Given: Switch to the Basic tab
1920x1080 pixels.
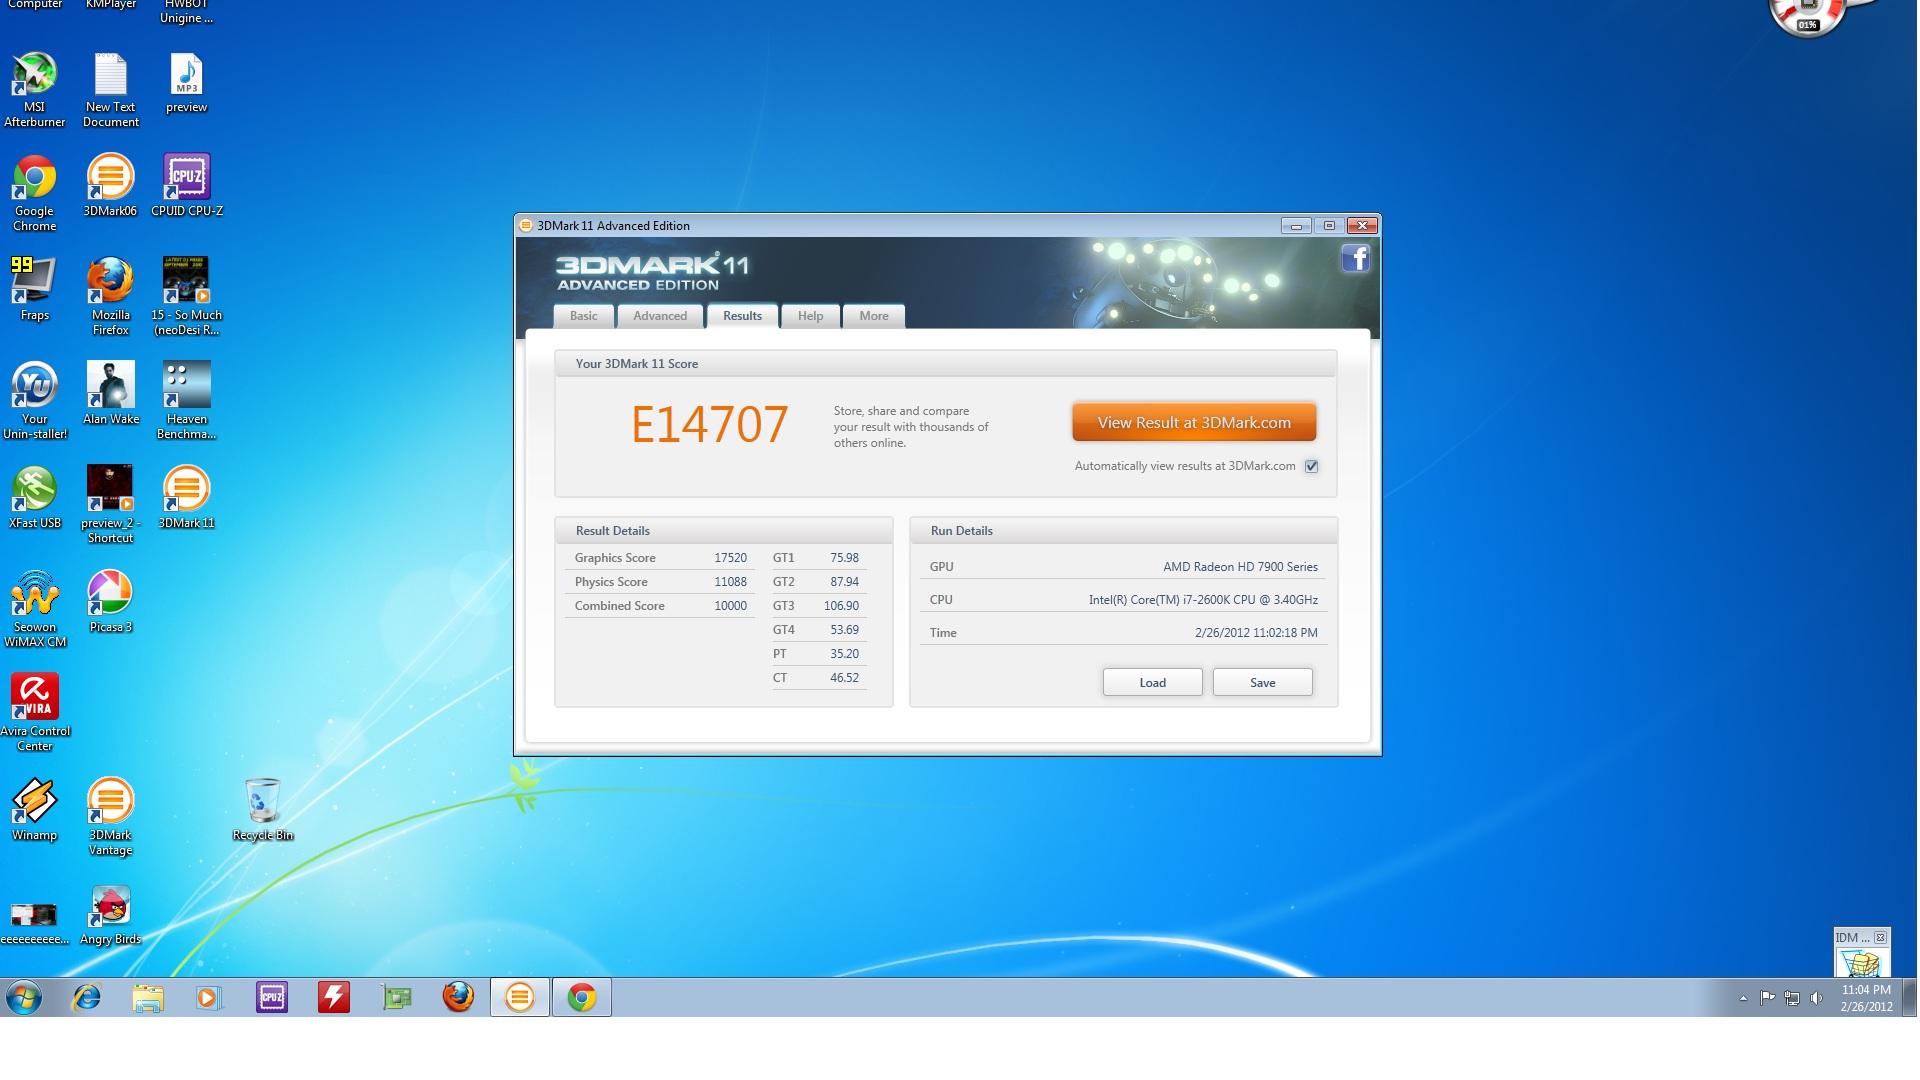Looking at the screenshot, I should tap(583, 316).
